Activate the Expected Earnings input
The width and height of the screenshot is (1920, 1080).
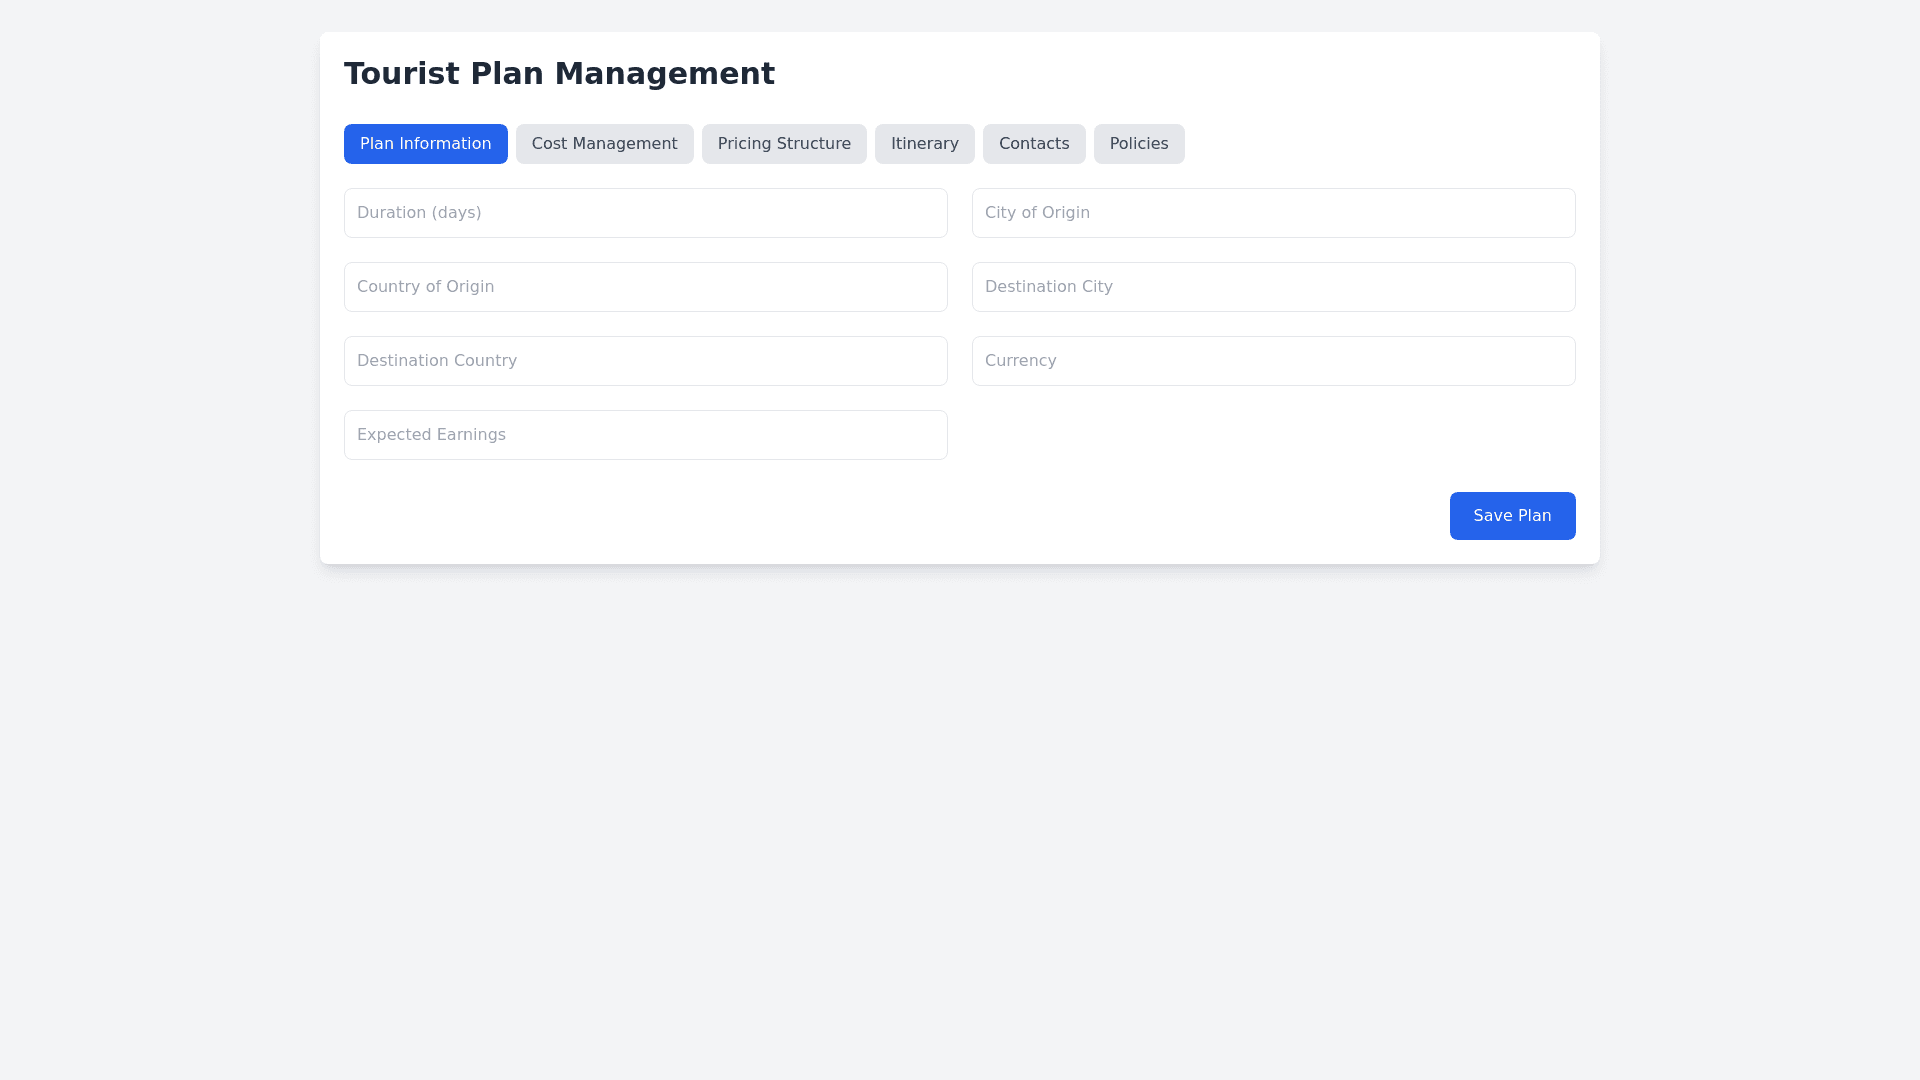[645, 435]
